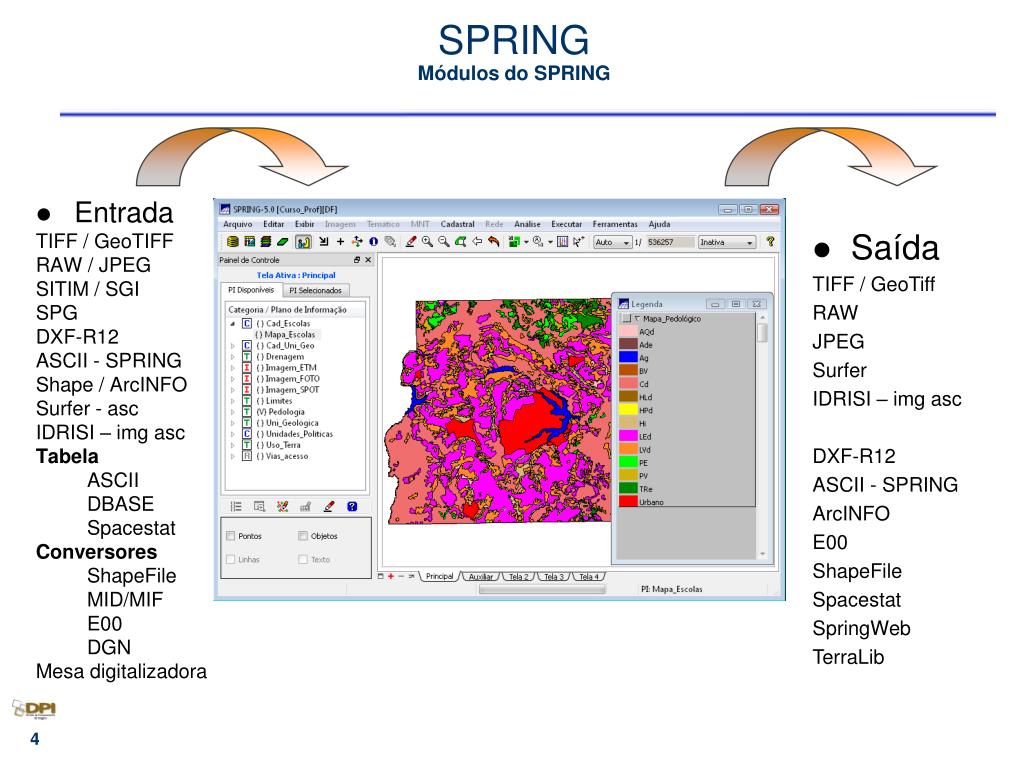Select Mapa_Escolas in the PI tree

click(x=285, y=334)
